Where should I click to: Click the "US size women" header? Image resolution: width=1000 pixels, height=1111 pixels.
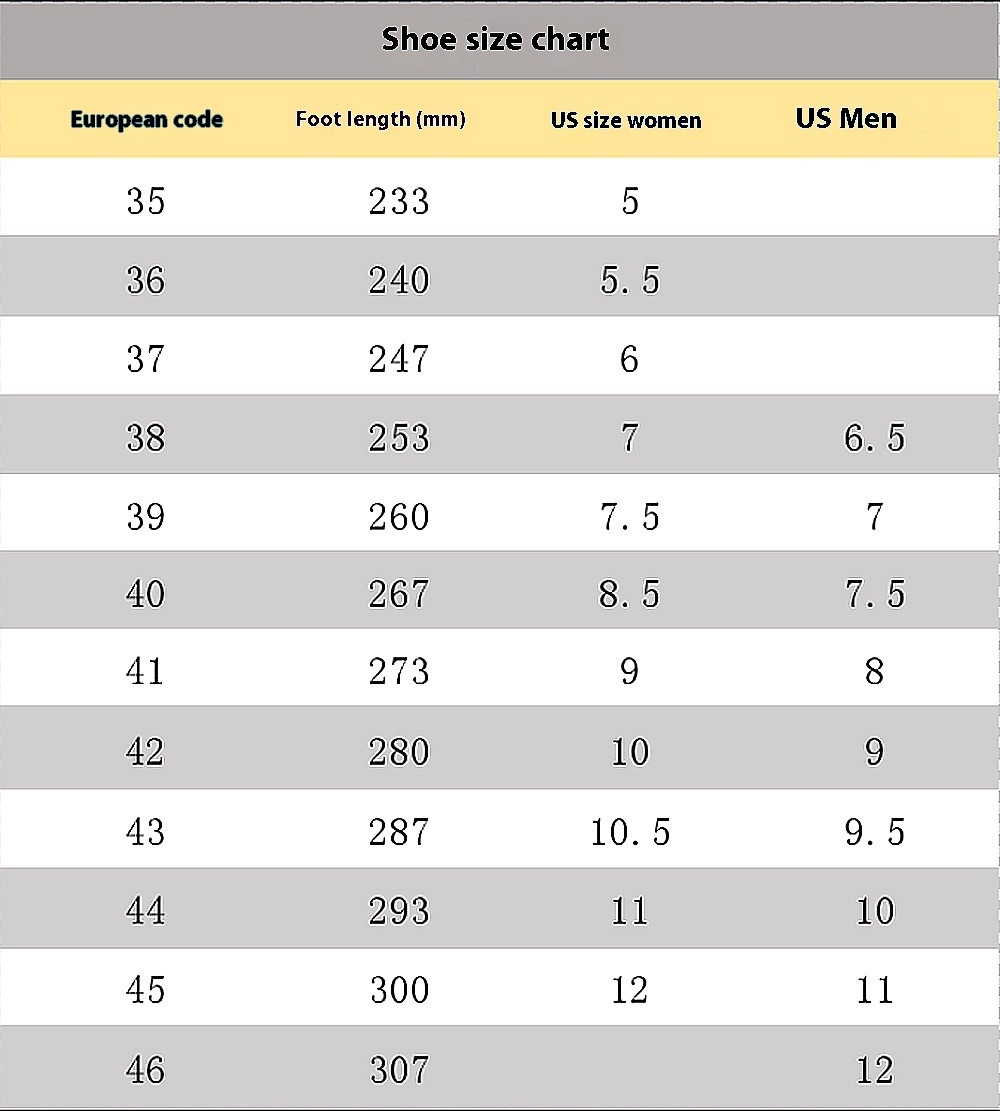[626, 121]
